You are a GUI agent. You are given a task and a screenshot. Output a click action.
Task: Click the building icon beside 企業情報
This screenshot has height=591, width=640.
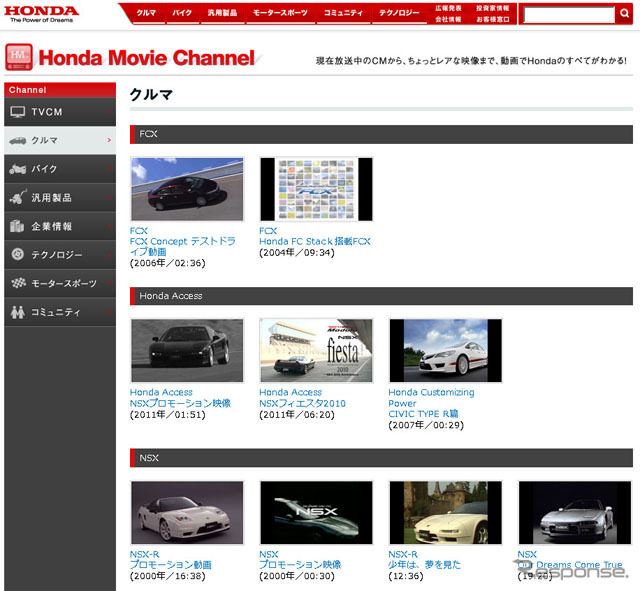coord(17,226)
